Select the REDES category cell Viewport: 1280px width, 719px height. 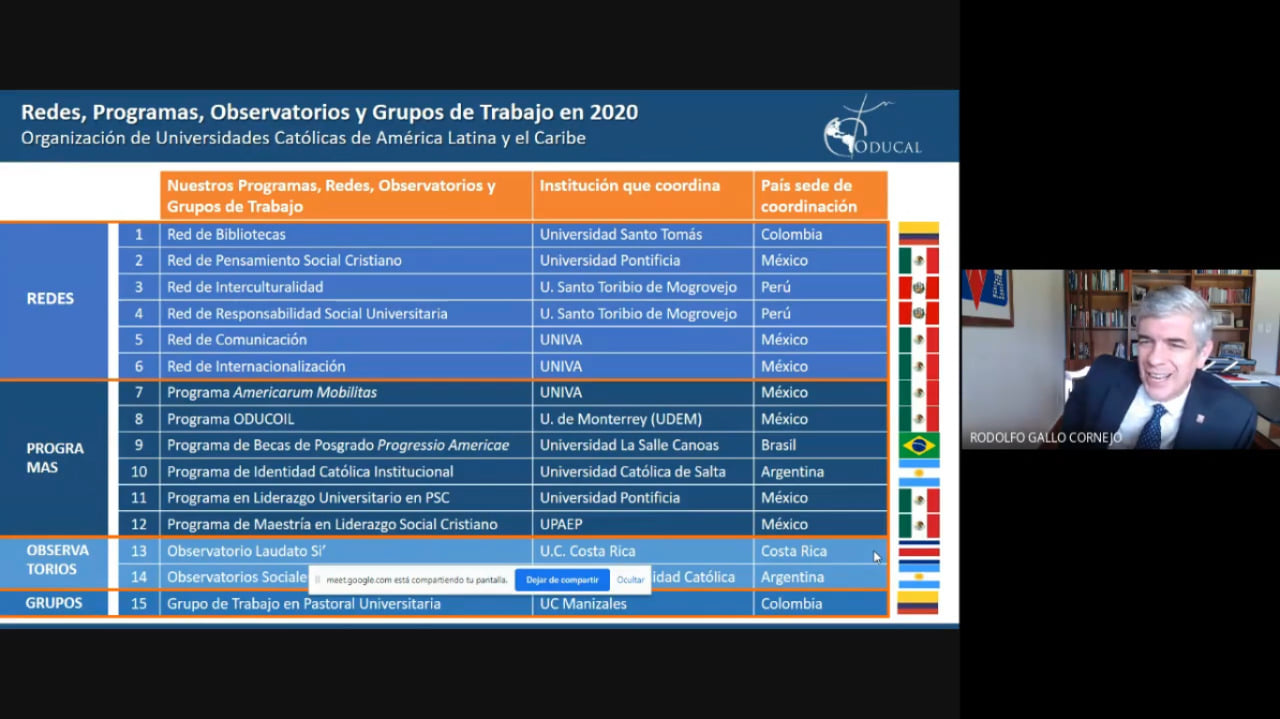51,299
